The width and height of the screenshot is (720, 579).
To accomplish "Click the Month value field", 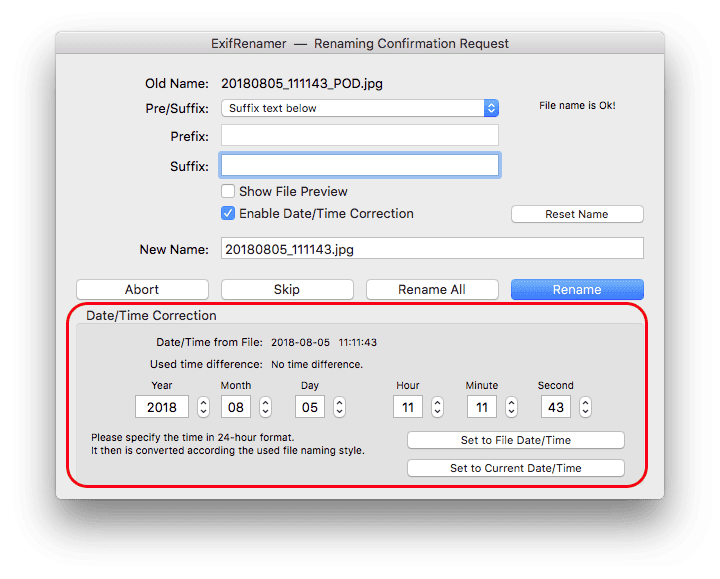I will click(x=236, y=407).
